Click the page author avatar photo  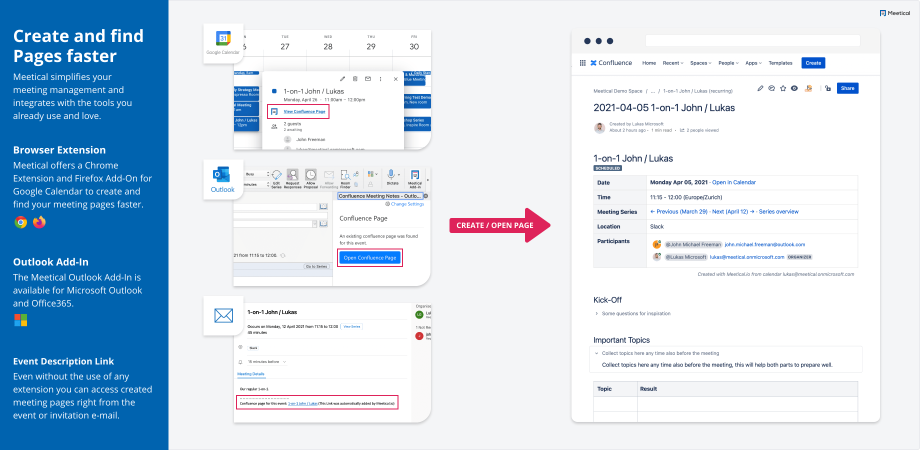tap(599, 127)
